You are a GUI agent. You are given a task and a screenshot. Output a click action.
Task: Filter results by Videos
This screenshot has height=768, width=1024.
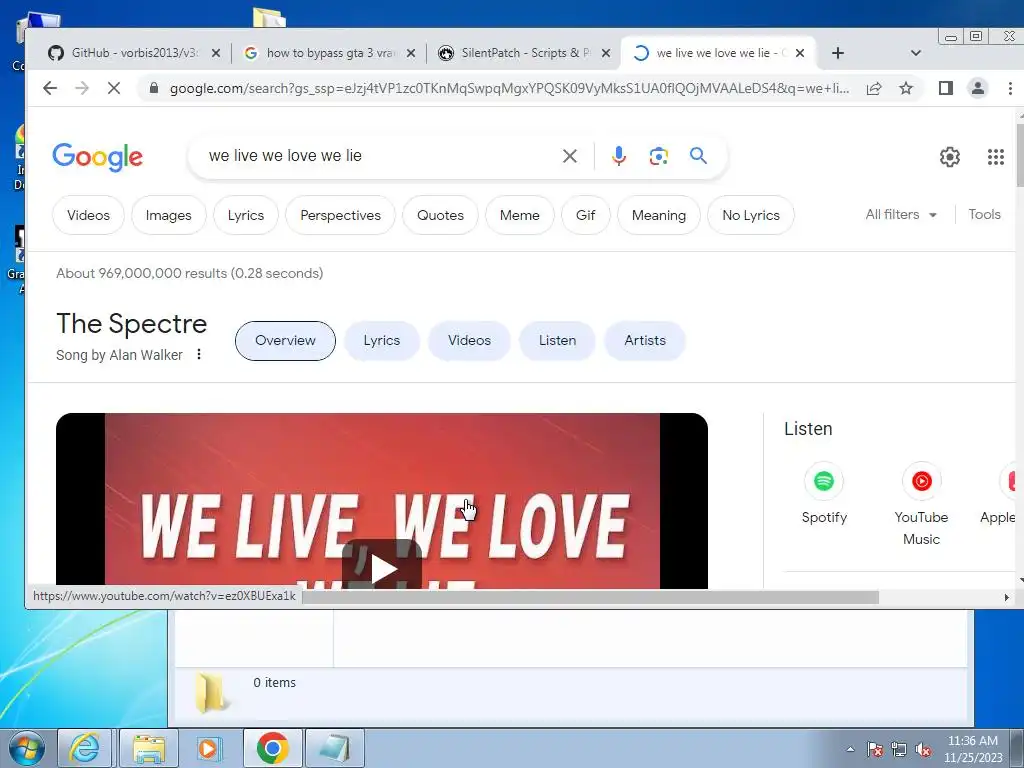click(88, 215)
